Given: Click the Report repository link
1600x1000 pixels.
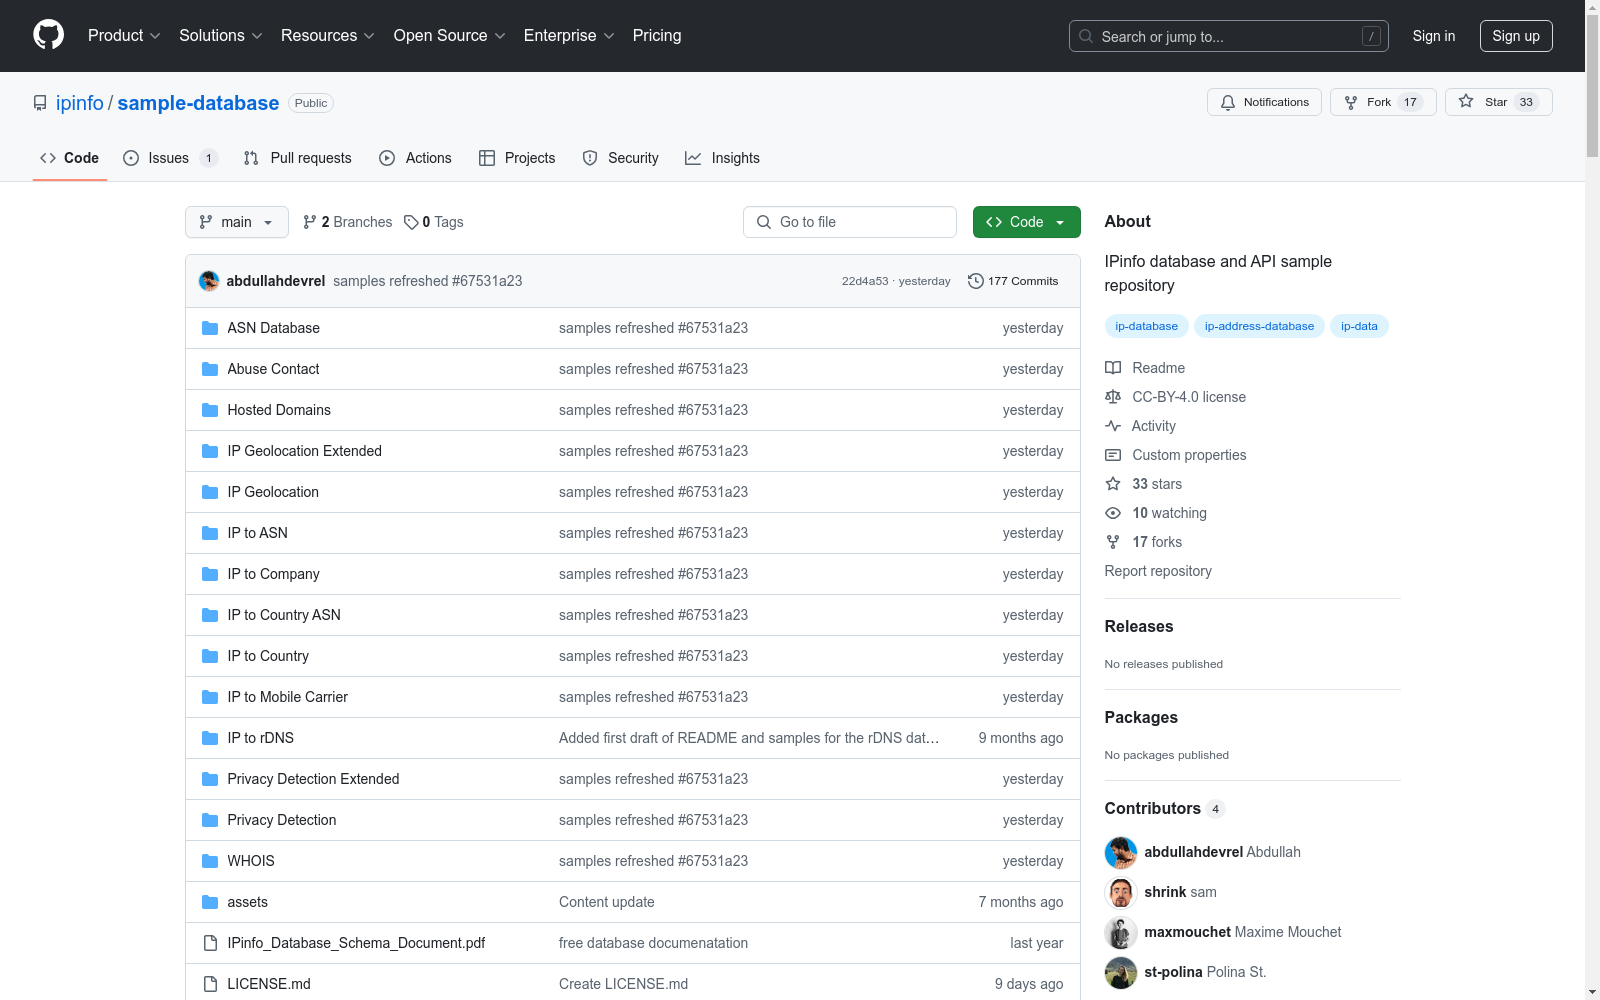Looking at the screenshot, I should 1158,571.
